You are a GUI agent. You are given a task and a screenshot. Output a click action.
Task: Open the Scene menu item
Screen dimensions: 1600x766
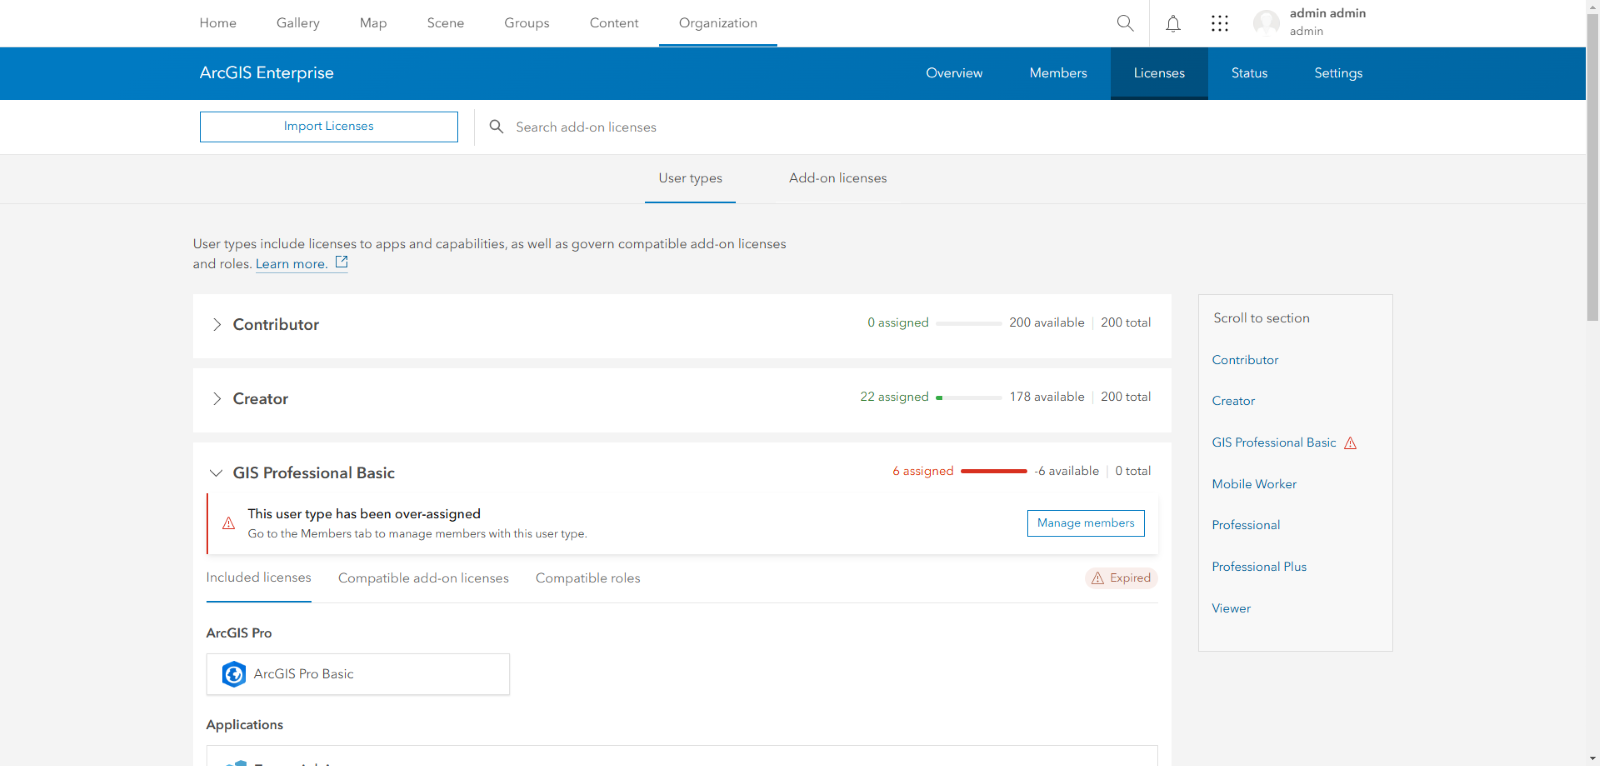445,23
